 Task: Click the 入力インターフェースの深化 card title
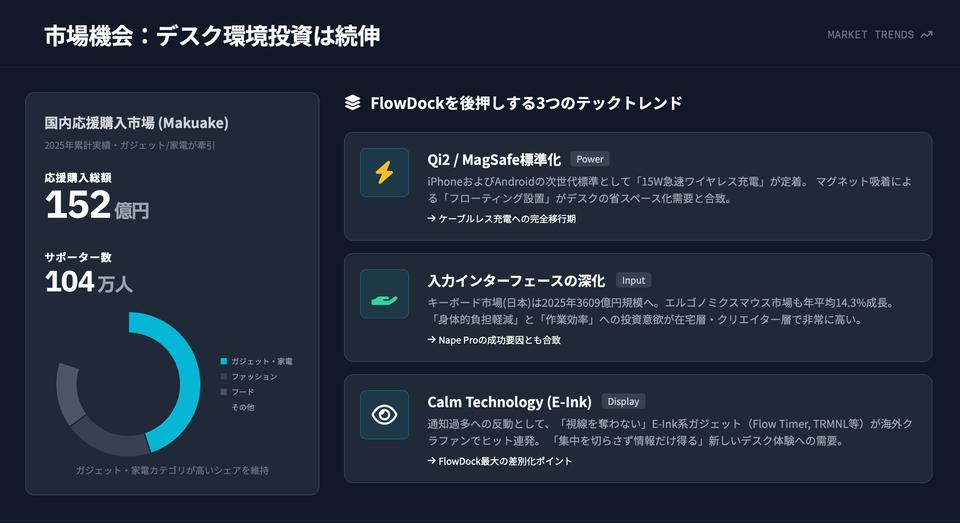point(516,281)
